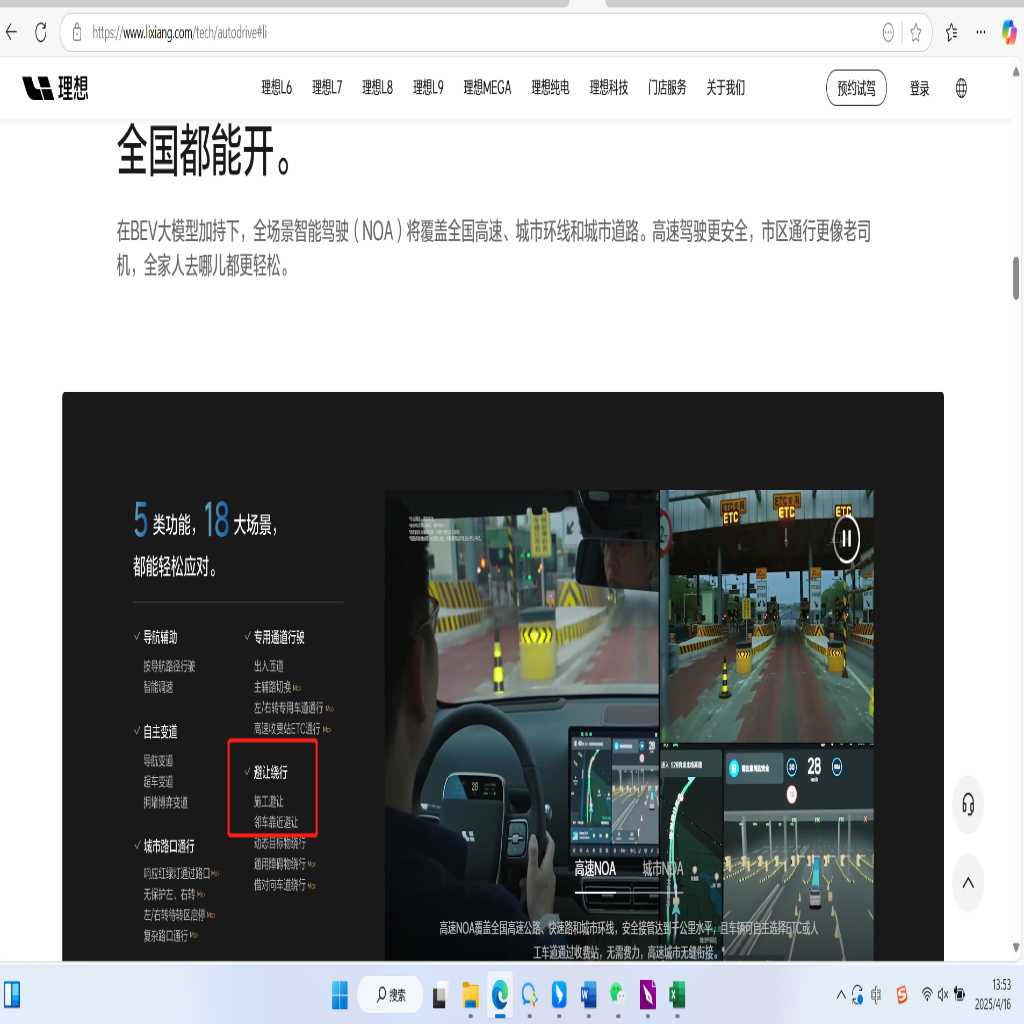Open the 理想L9 menu
The image size is (1024, 1024).
(x=428, y=88)
